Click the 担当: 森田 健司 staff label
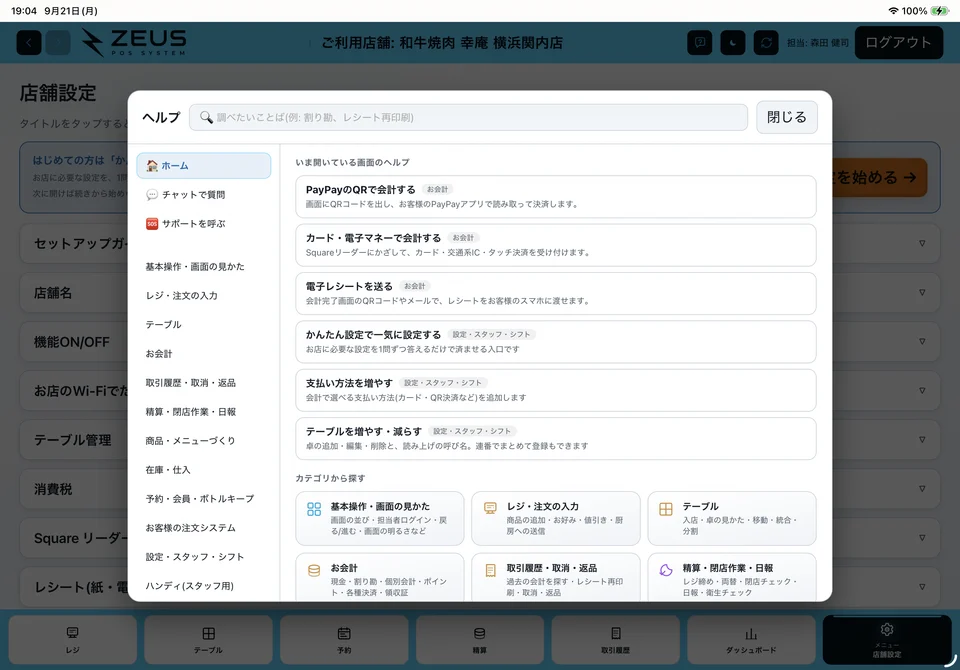The width and height of the screenshot is (960, 670). [x=818, y=43]
